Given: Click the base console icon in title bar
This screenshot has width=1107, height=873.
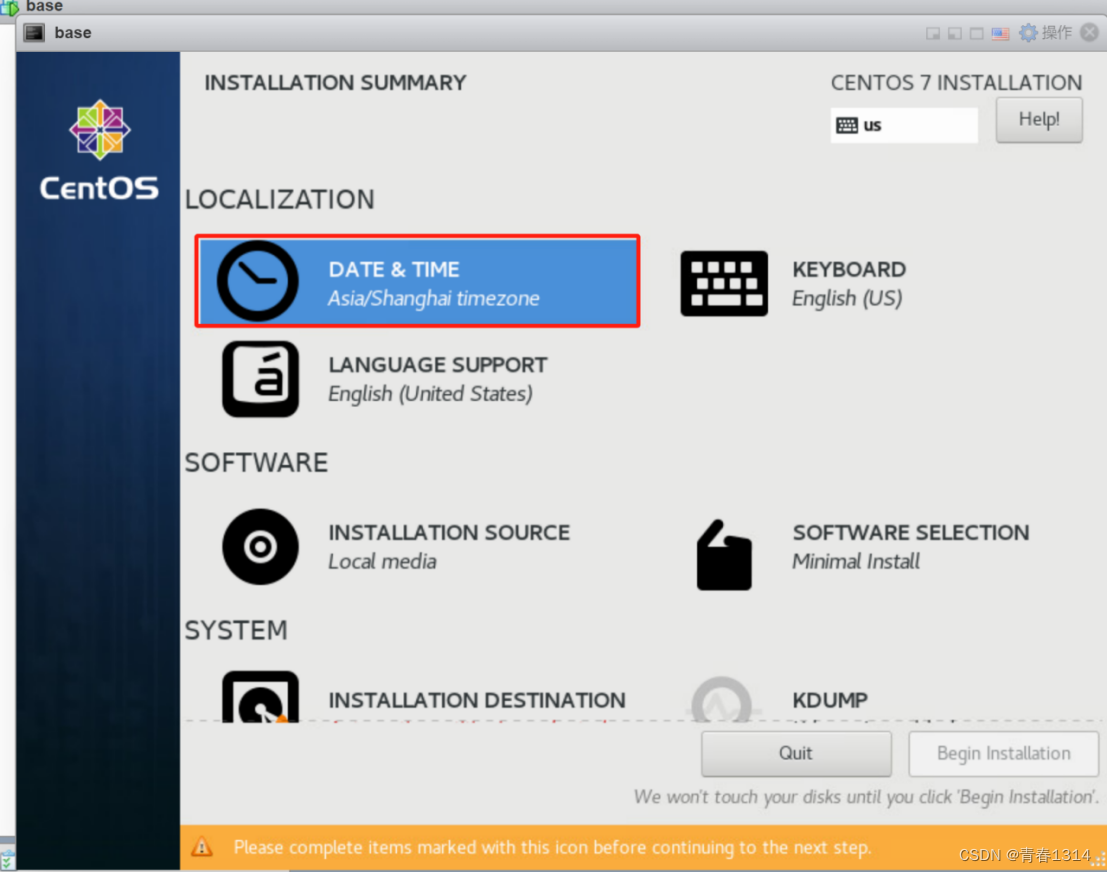Looking at the screenshot, I should pyautogui.click(x=34, y=32).
